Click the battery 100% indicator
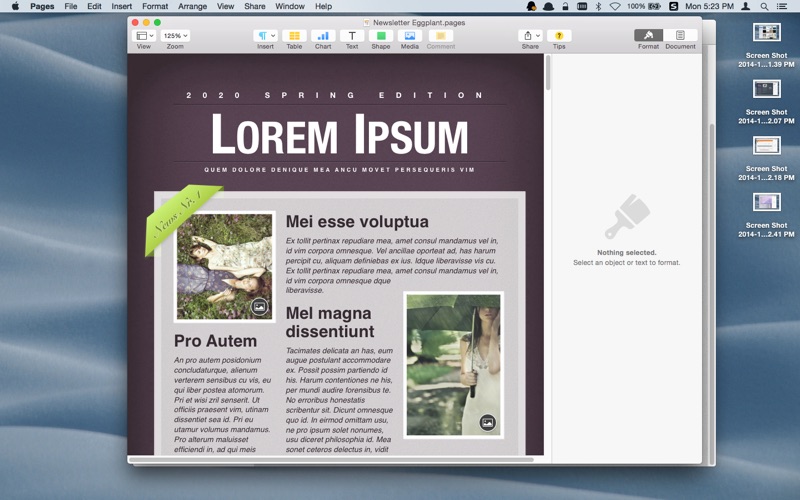Image resolution: width=800 pixels, height=500 pixels. pos(644,6)
